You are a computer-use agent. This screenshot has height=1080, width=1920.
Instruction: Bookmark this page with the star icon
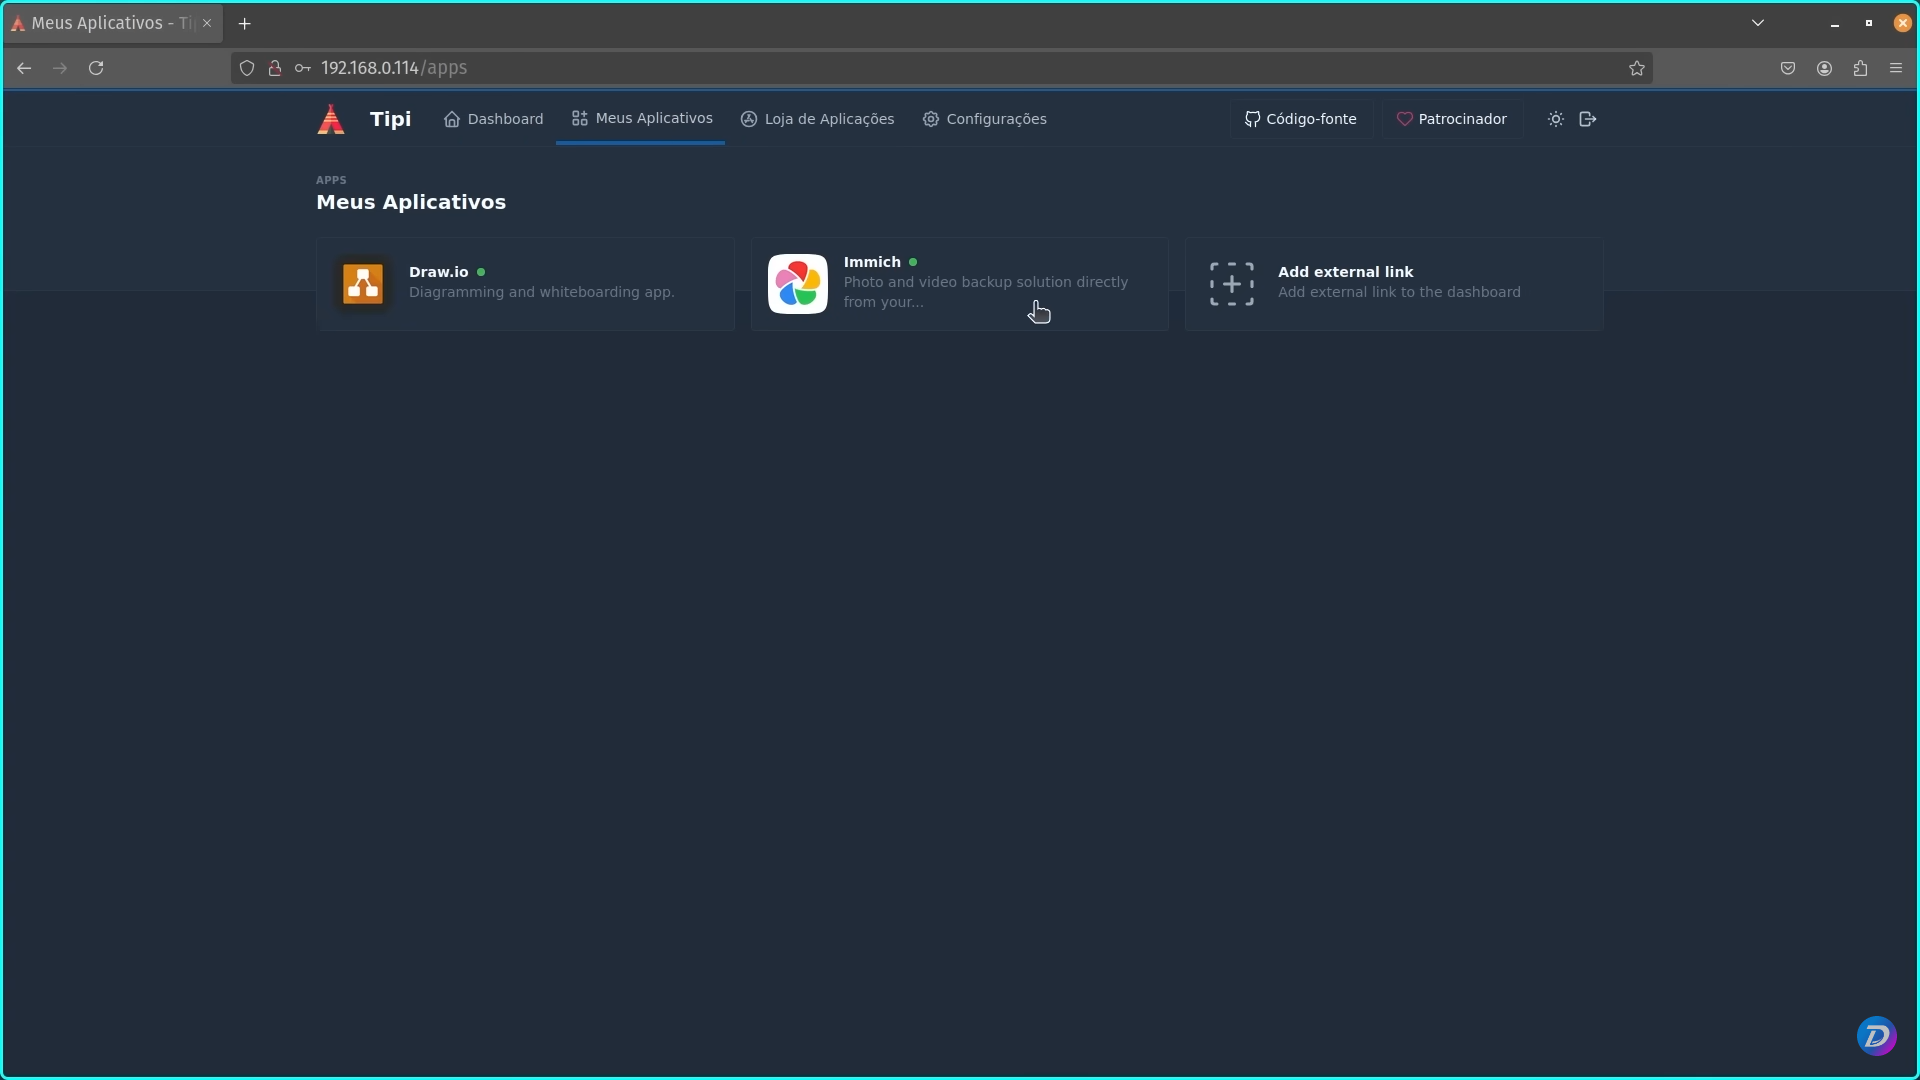click(1637, 68)
